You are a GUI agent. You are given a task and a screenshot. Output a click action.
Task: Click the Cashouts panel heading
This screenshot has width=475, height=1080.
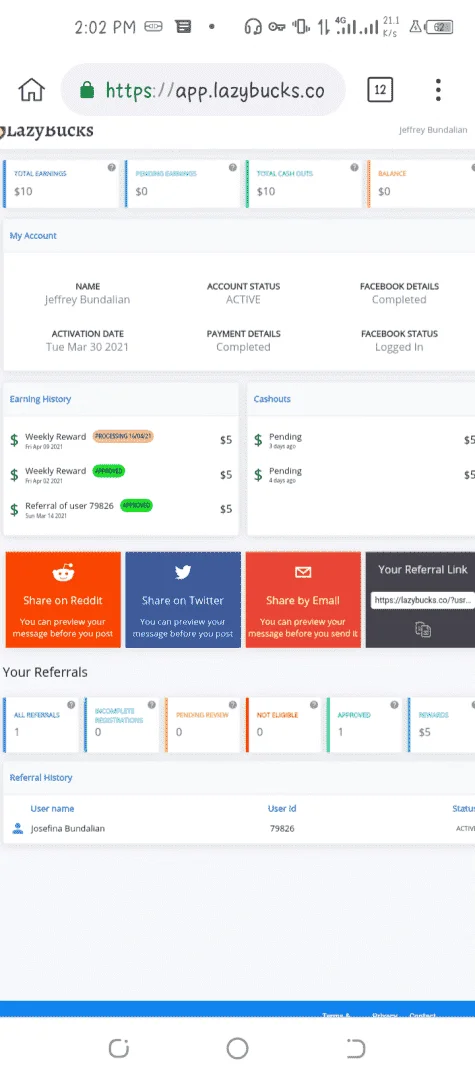pyautogui.click(x=272, y=399)
